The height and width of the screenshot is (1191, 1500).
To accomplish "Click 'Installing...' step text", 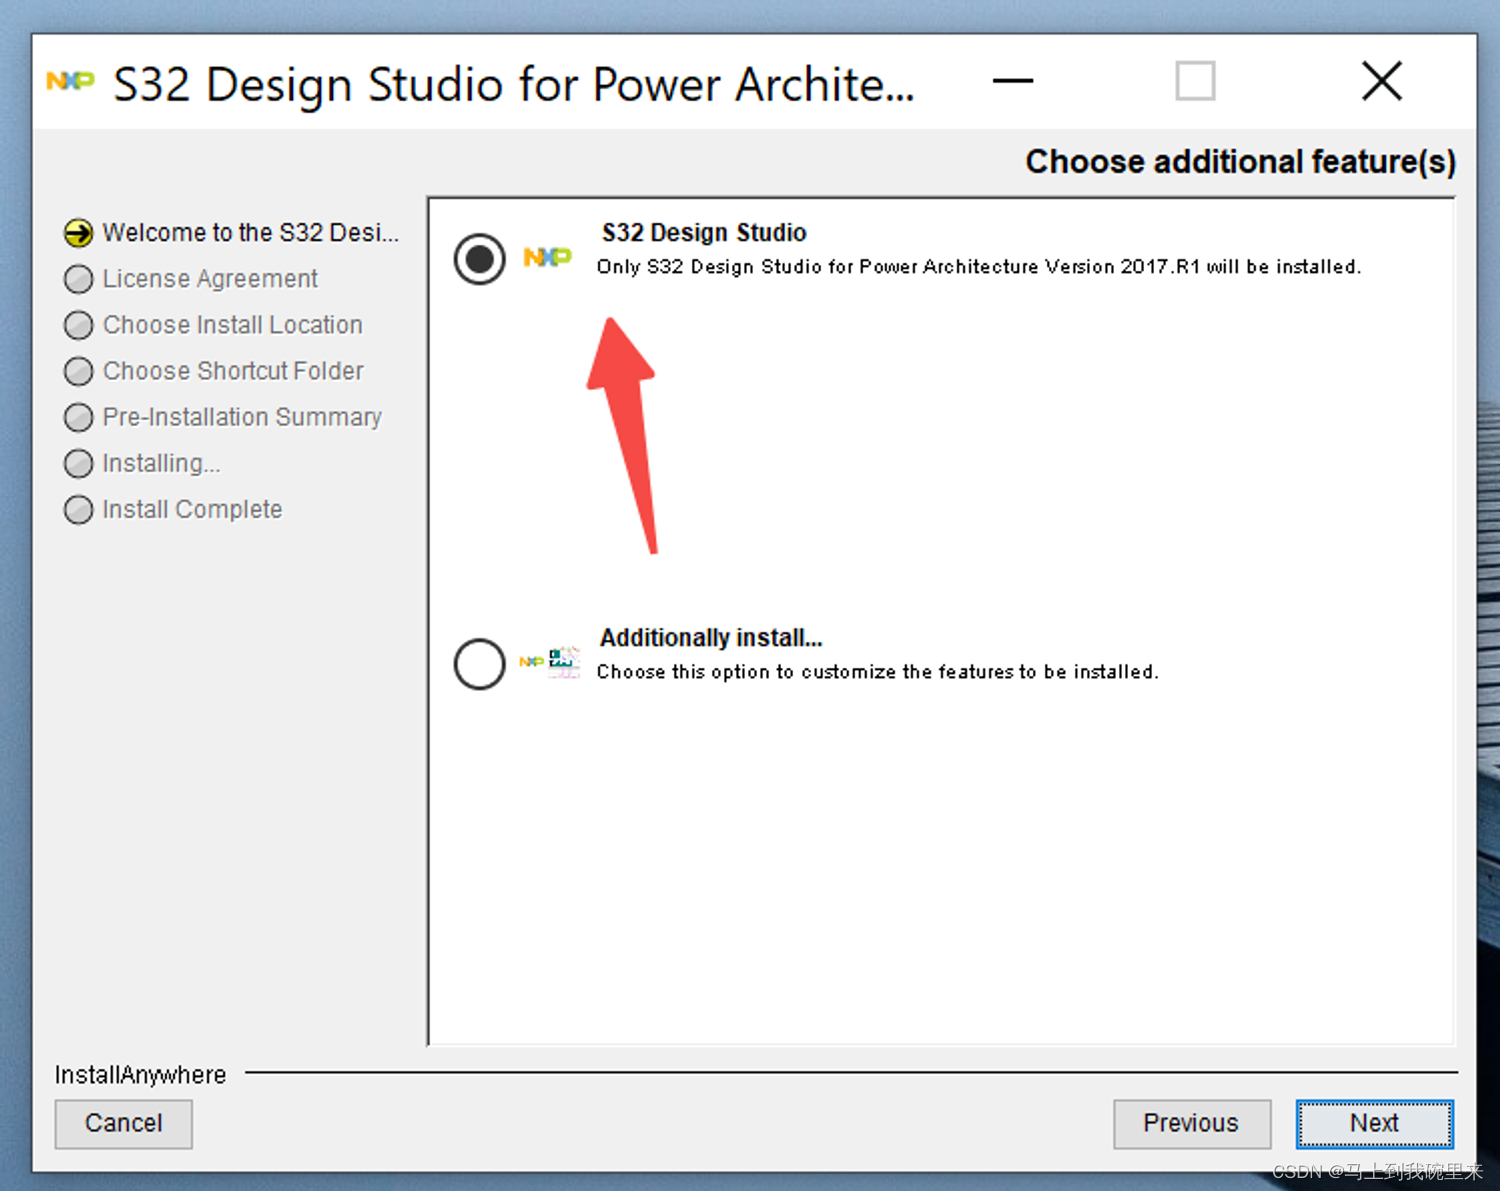I will [x=161, y=463].
